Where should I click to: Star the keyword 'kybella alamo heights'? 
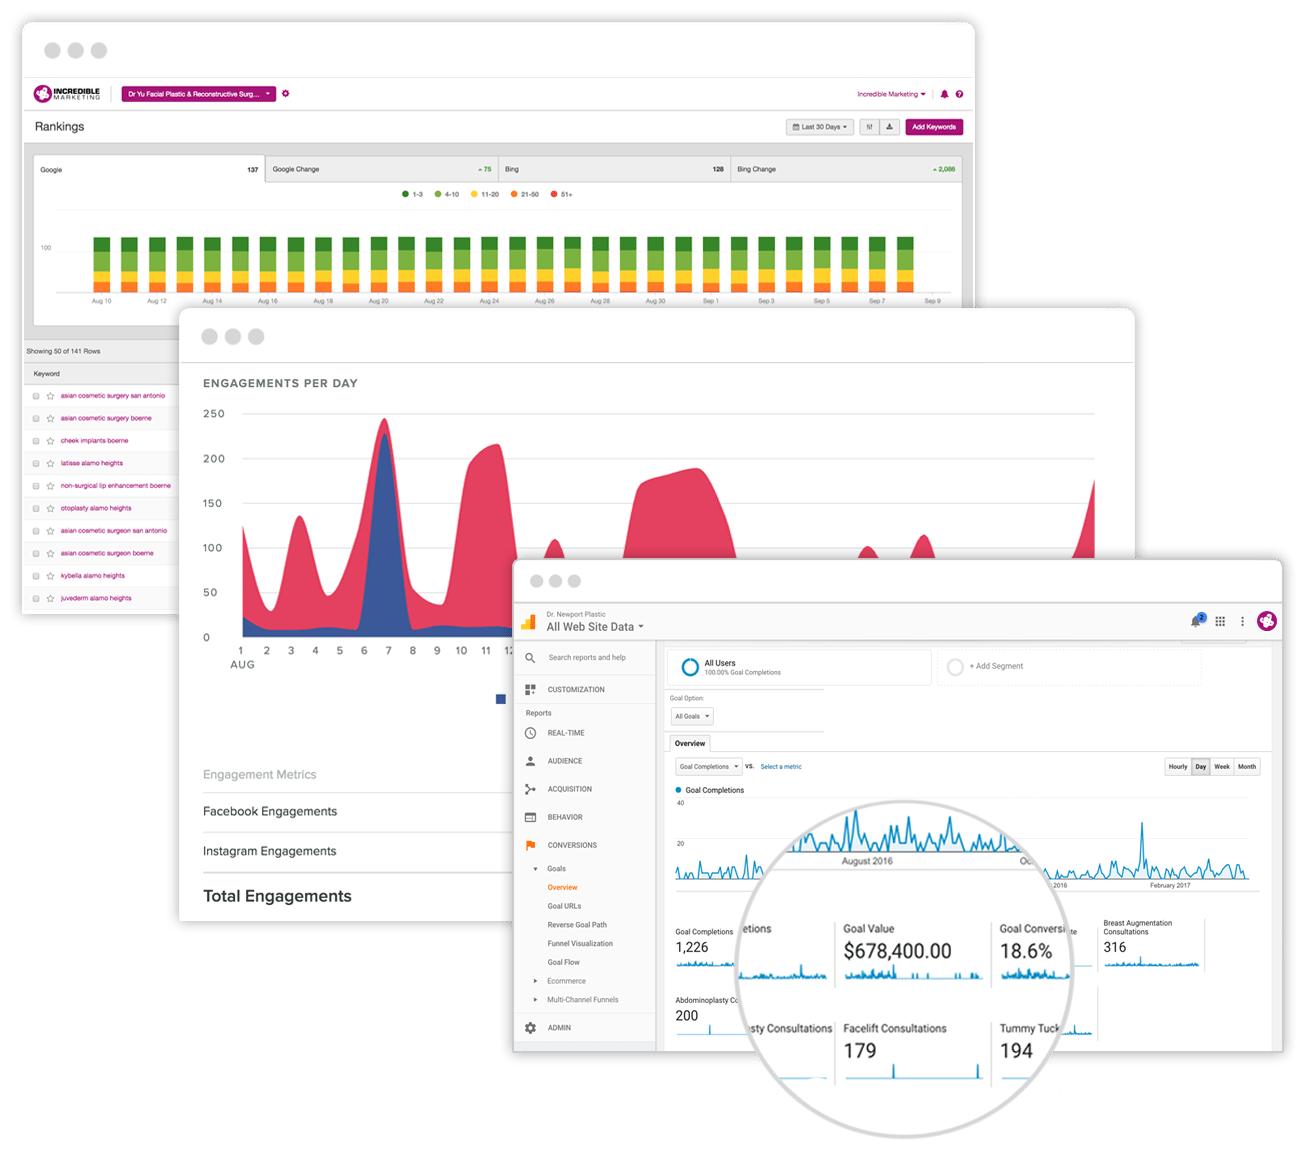(50, 576)
